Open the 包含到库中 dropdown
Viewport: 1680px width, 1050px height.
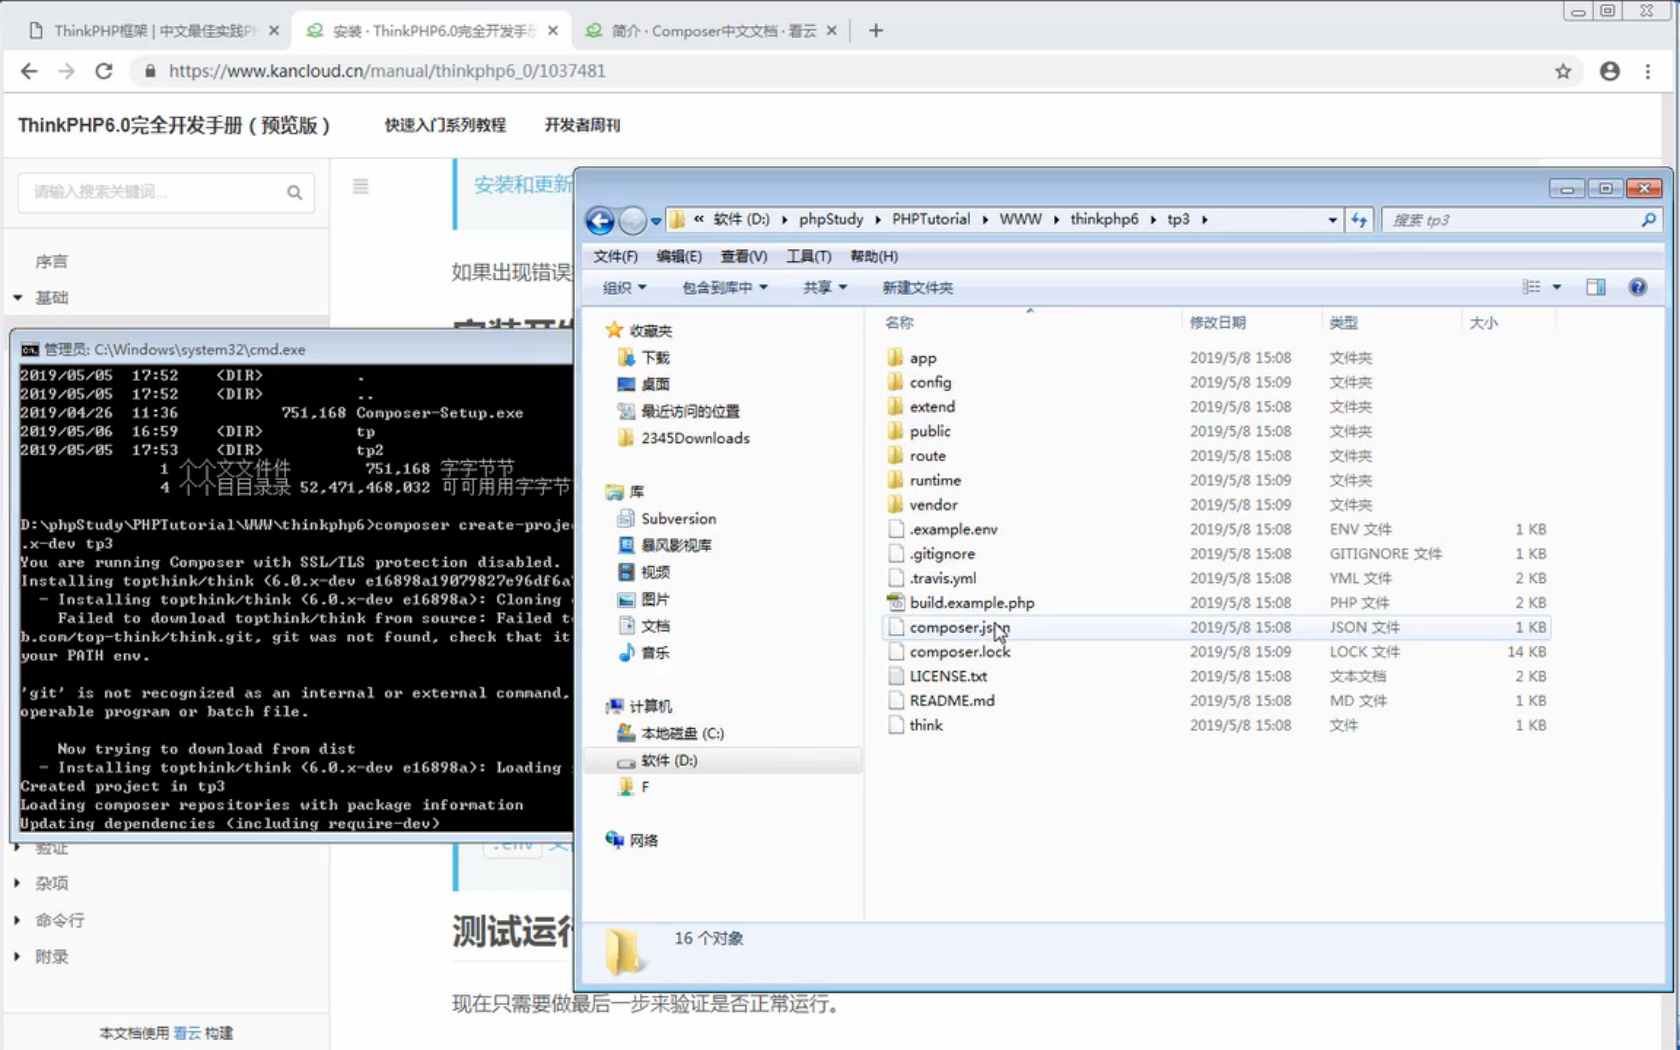[x=725, y=288]
